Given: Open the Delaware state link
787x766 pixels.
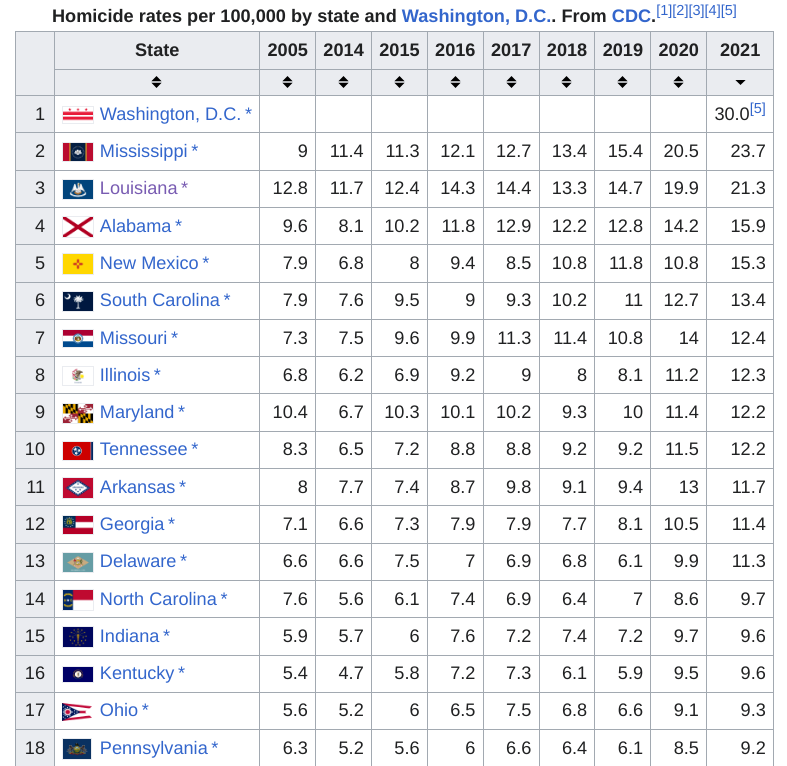Looking at the screenshot, I should [138, 561].
